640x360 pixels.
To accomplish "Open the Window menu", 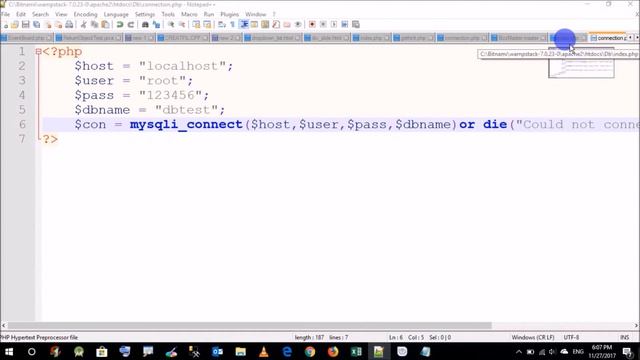I will tap(256, 14).
